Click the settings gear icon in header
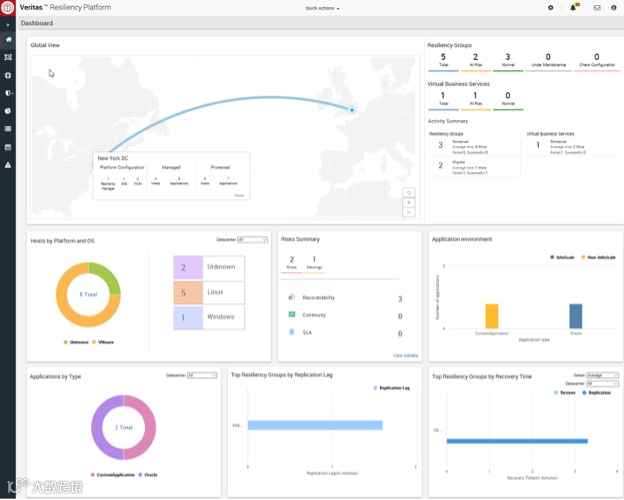The image size is (624, 500). coord(550,8)
